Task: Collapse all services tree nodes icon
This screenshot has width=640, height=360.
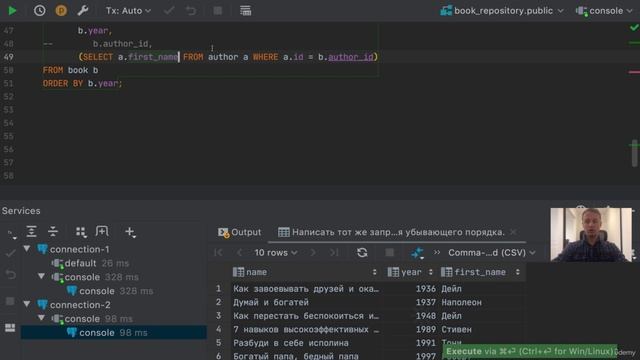Action: (x=53, y=231)
